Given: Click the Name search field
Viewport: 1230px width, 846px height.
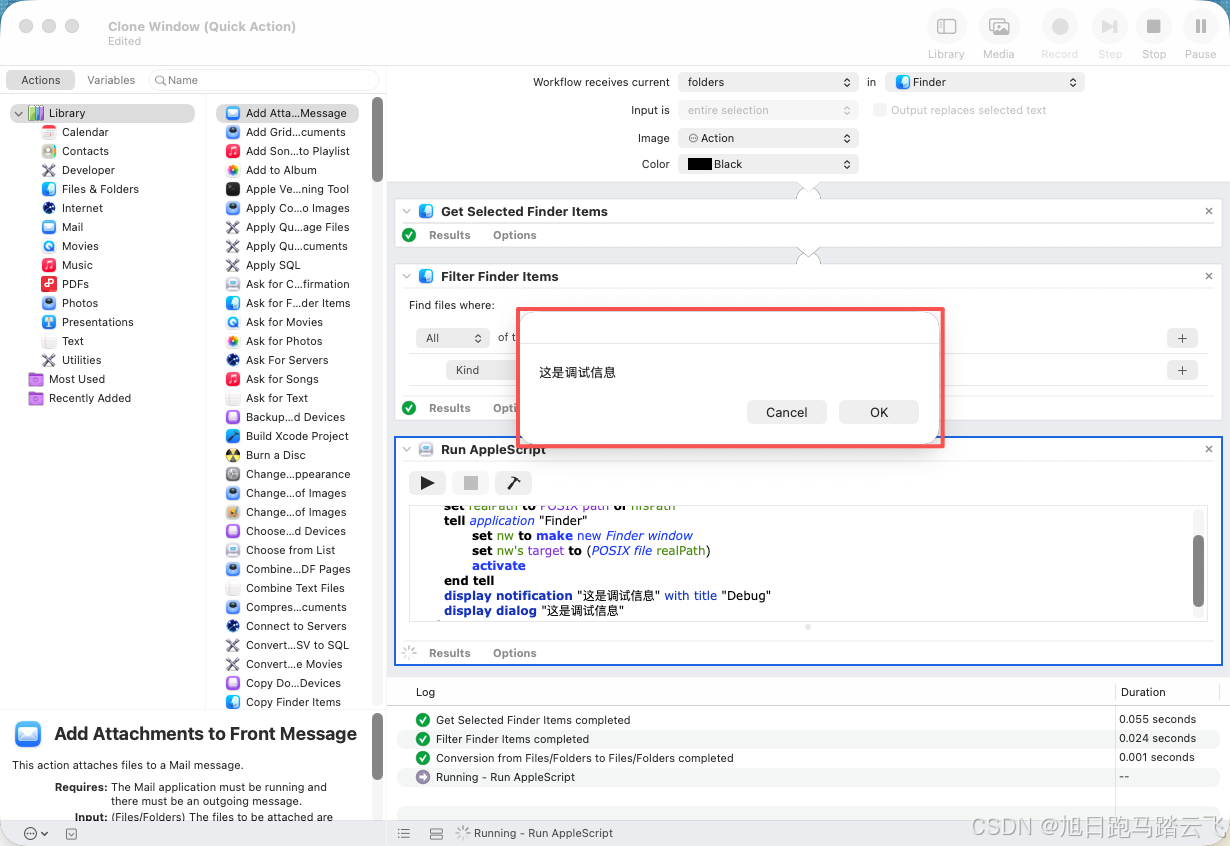Looking at the screenshot, I should (x=264, y=80).
